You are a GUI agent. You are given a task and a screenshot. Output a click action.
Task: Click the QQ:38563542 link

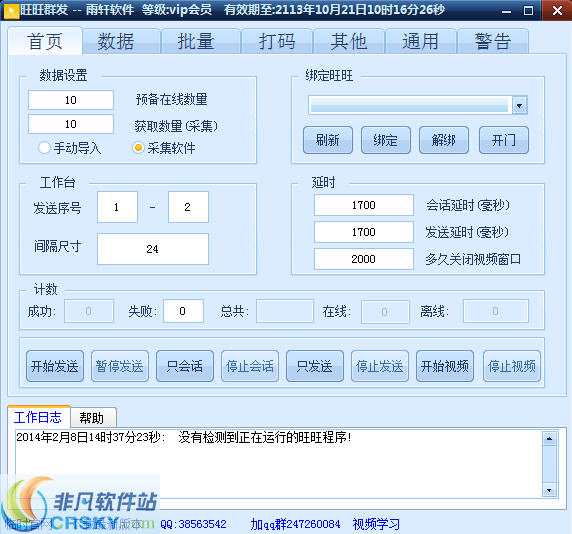point(194,524)
